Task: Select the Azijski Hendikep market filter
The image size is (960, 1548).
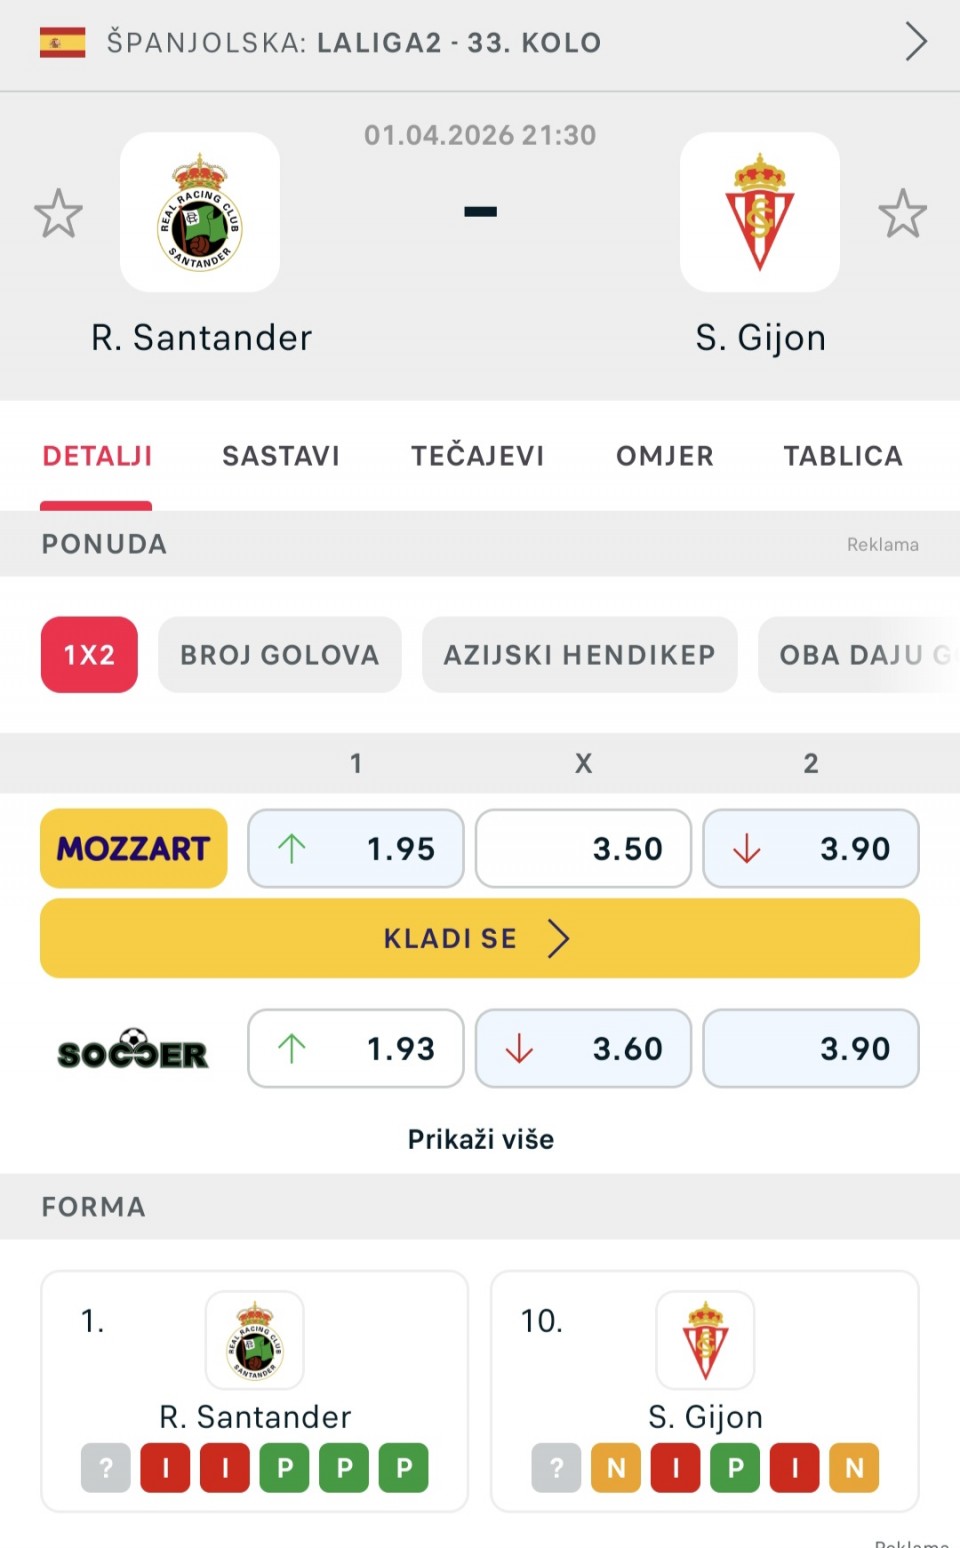Action: tap(579, 655)
